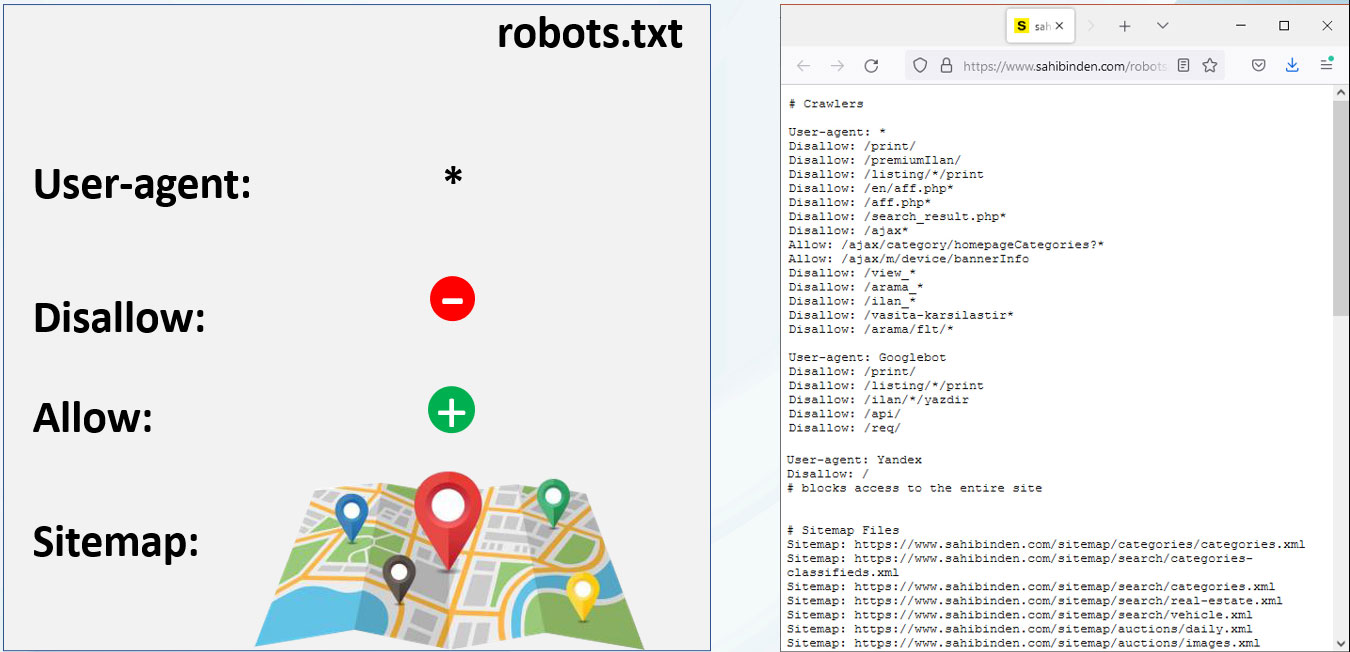Click the scrollbar down arrow in browser
The image size is (1350, 652).
tap(1341, 643)
